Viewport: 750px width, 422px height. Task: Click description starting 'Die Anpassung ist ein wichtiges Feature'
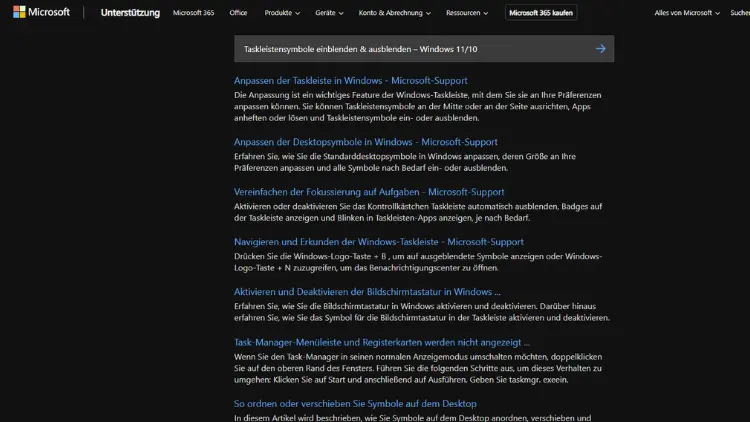pyautogui.click(x=418, y=106)
